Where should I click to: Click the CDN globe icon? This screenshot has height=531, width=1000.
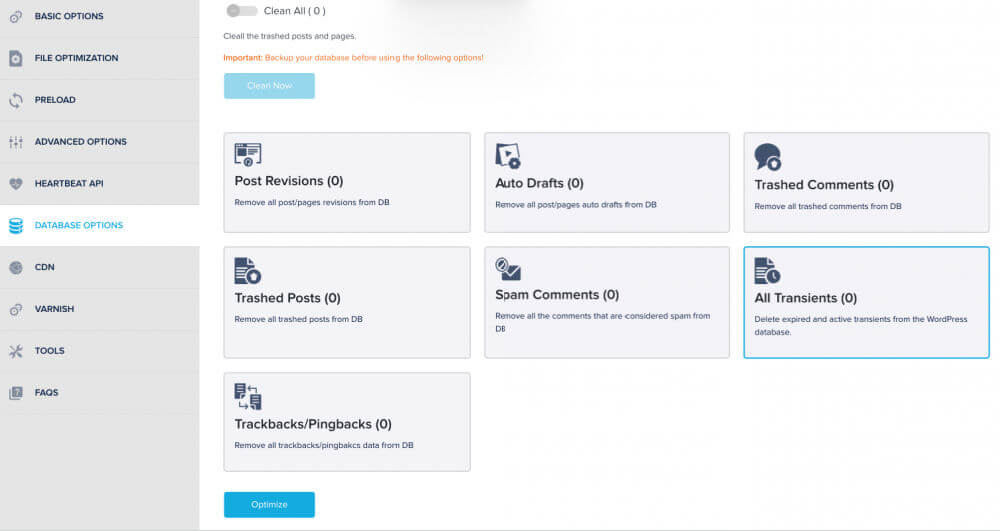point(16,267)
